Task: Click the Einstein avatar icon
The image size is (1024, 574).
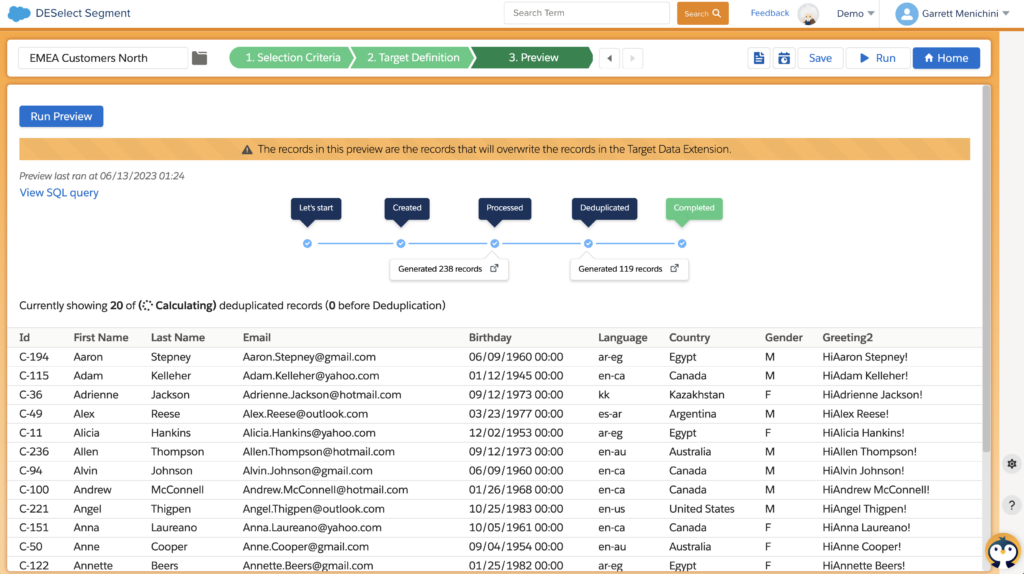Action: [x=808, y=14]
